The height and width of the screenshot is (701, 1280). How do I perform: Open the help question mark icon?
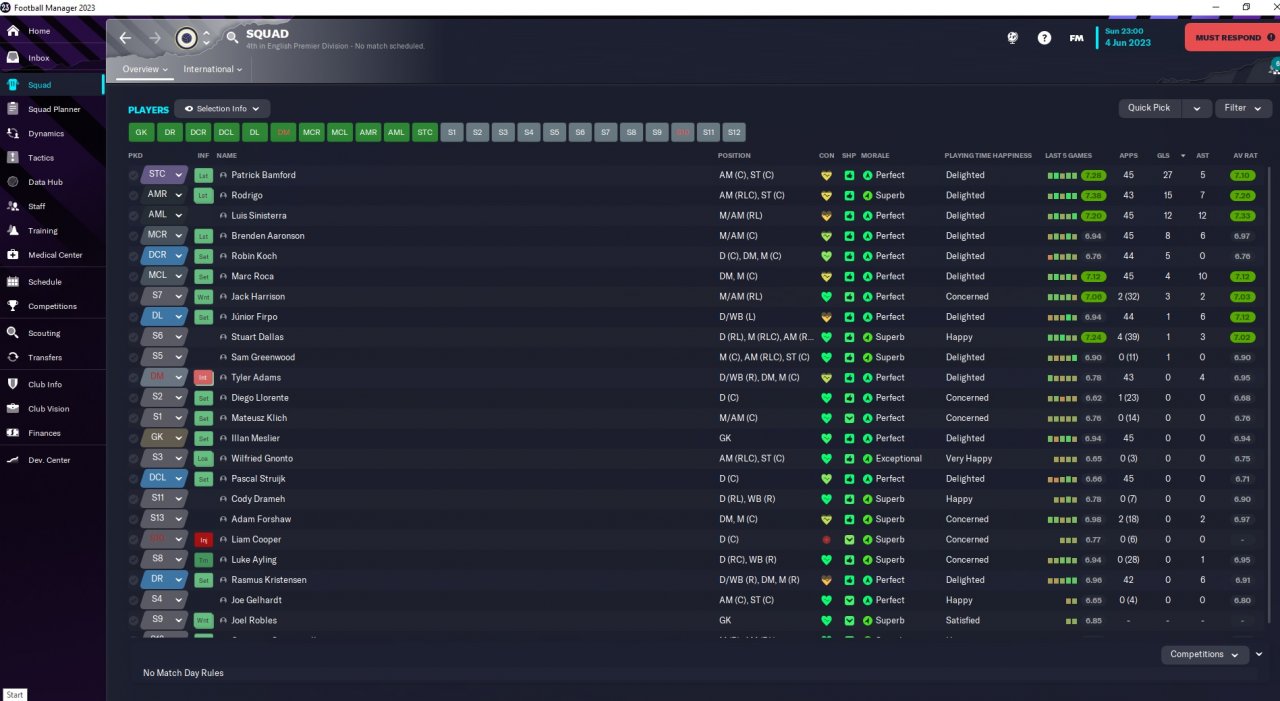[1044, 38]
